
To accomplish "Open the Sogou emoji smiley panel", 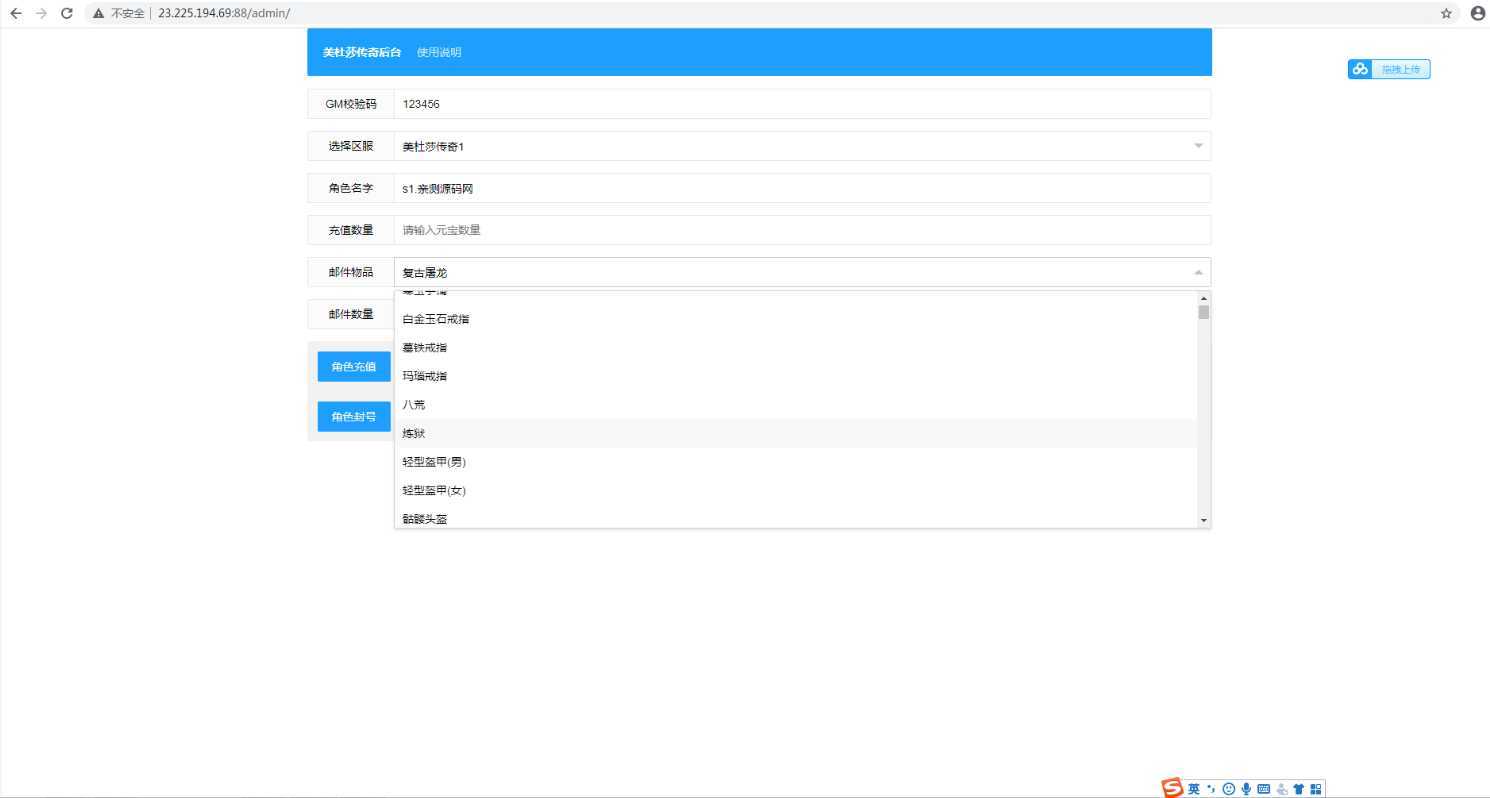I will click(1229, 789).
